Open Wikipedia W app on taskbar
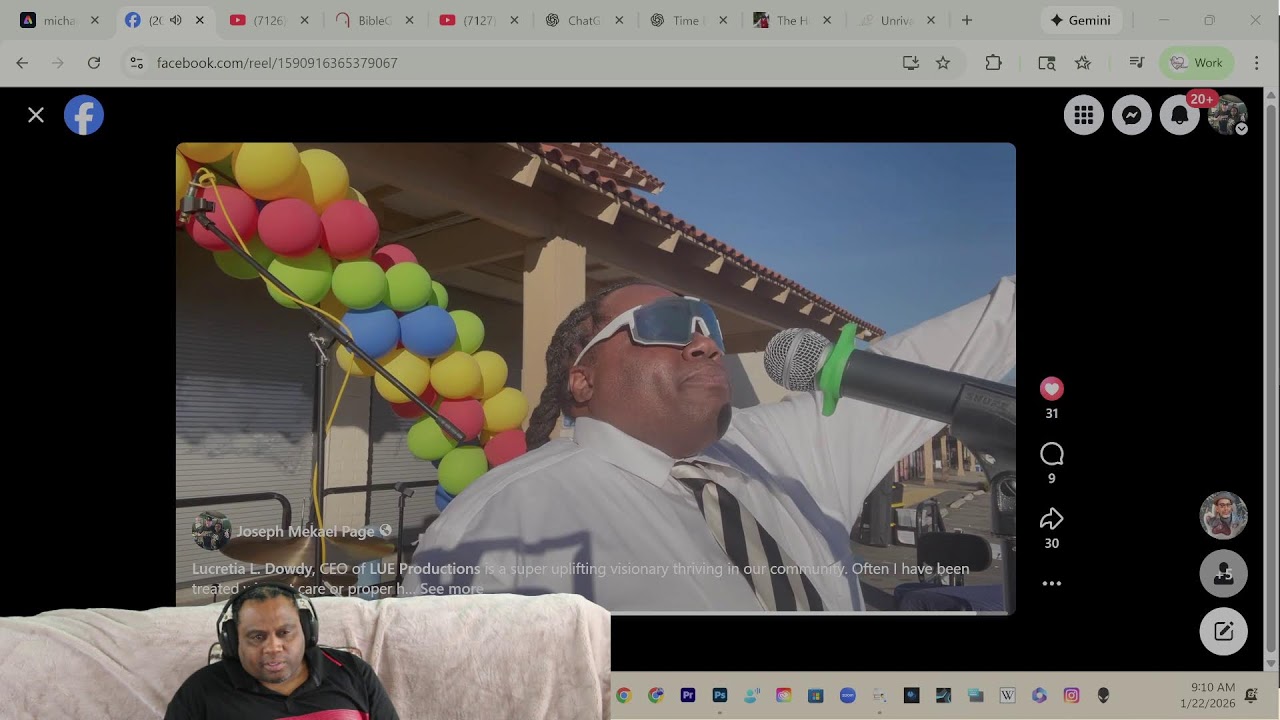 pyautogui.click(x=1007, y=695)
